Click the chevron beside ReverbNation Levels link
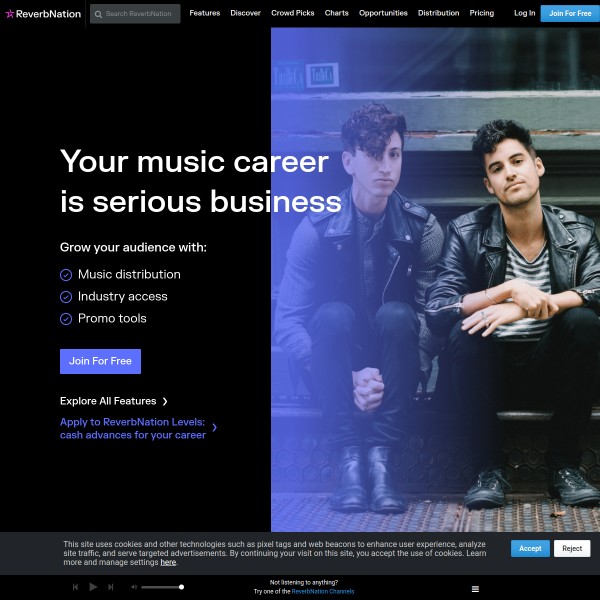 (214, 427)
